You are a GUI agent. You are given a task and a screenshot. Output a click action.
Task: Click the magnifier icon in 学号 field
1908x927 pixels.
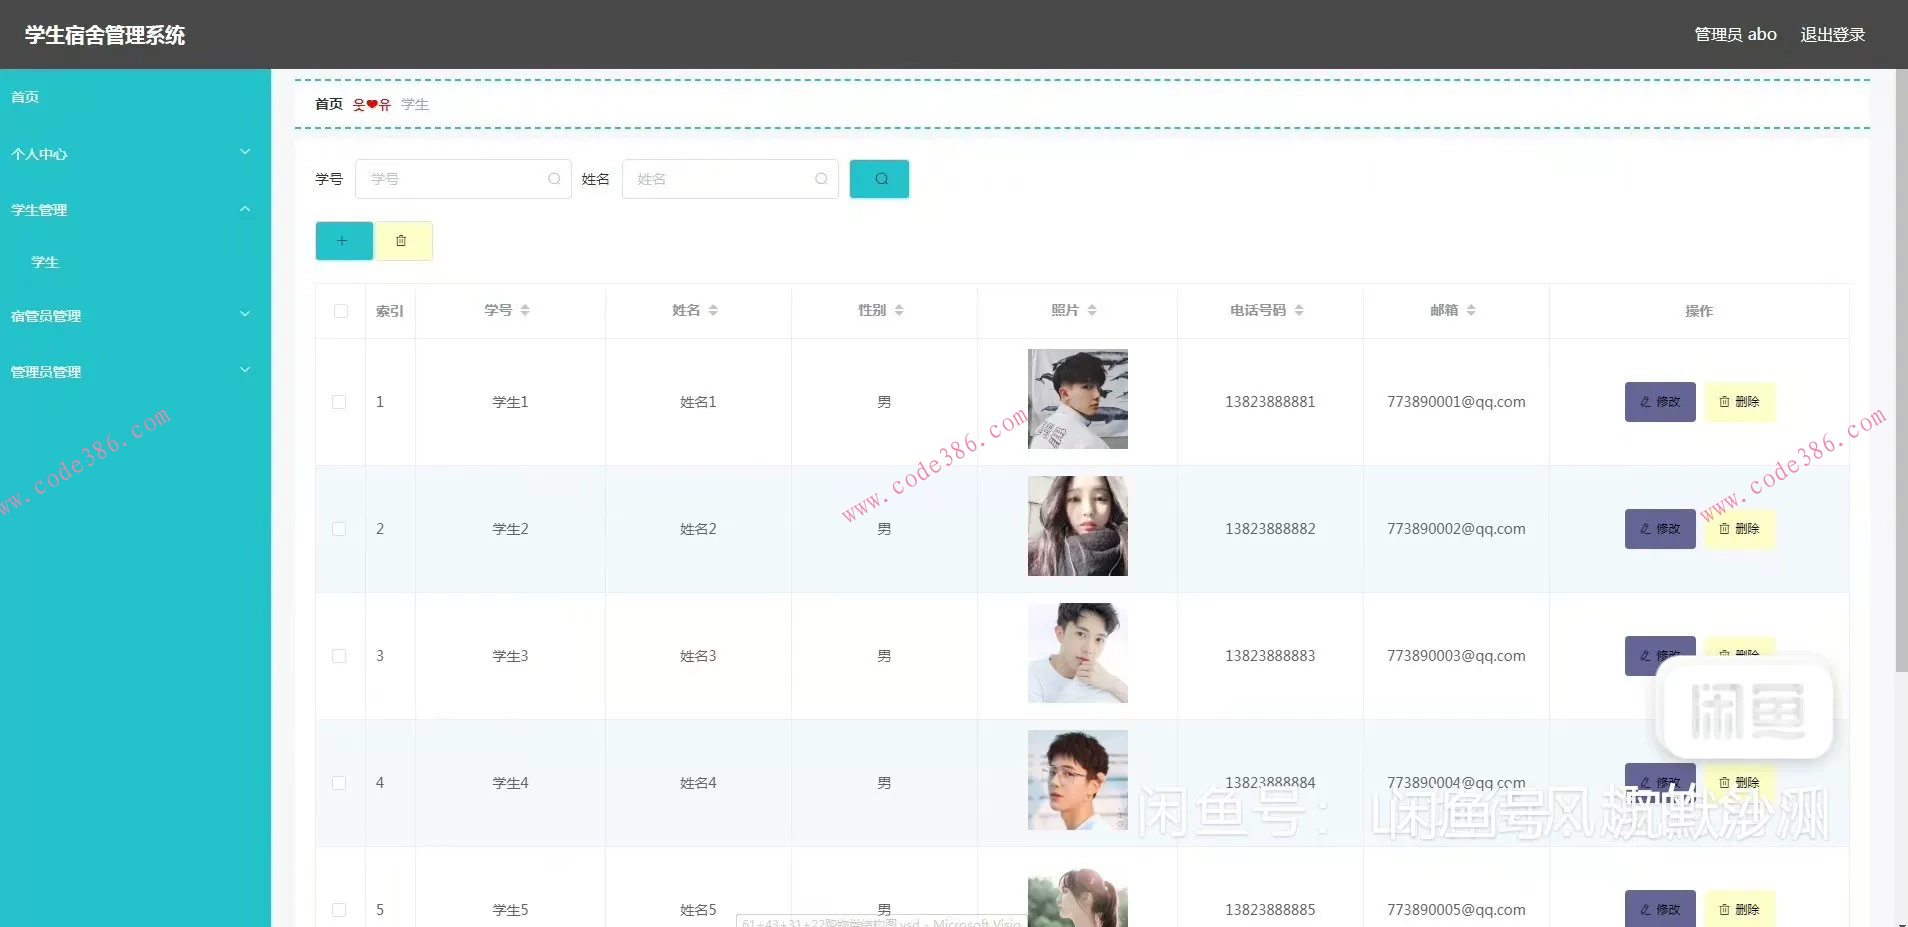click(x=554, y=179)
